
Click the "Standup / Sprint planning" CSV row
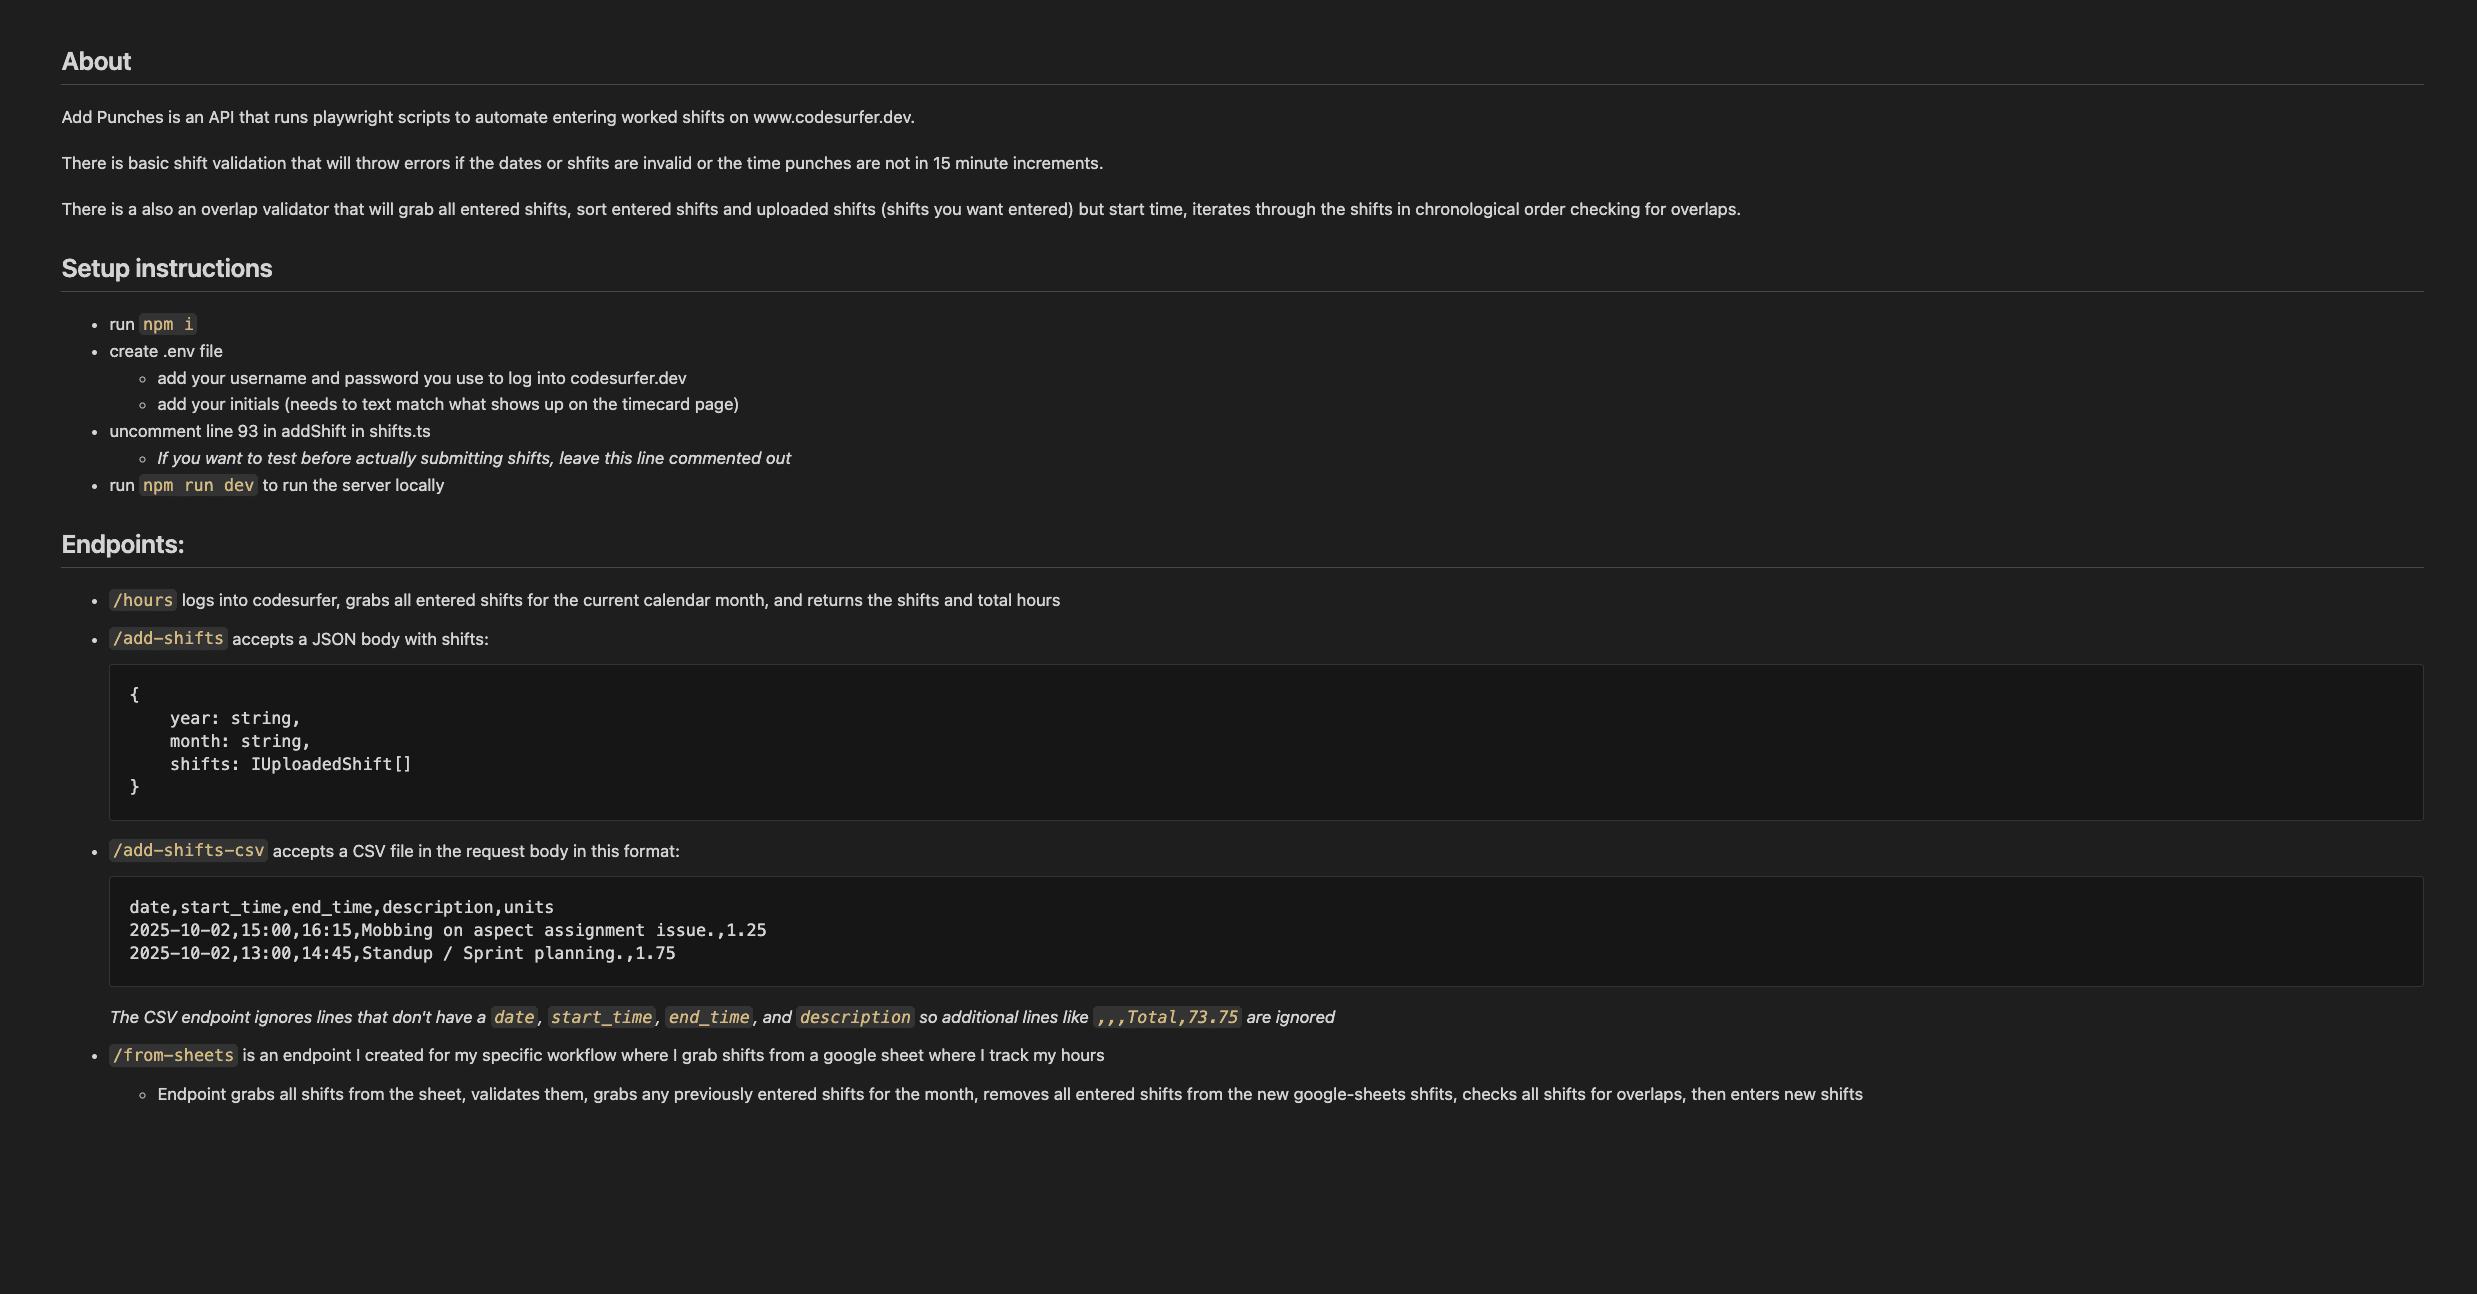click(402, 953)
